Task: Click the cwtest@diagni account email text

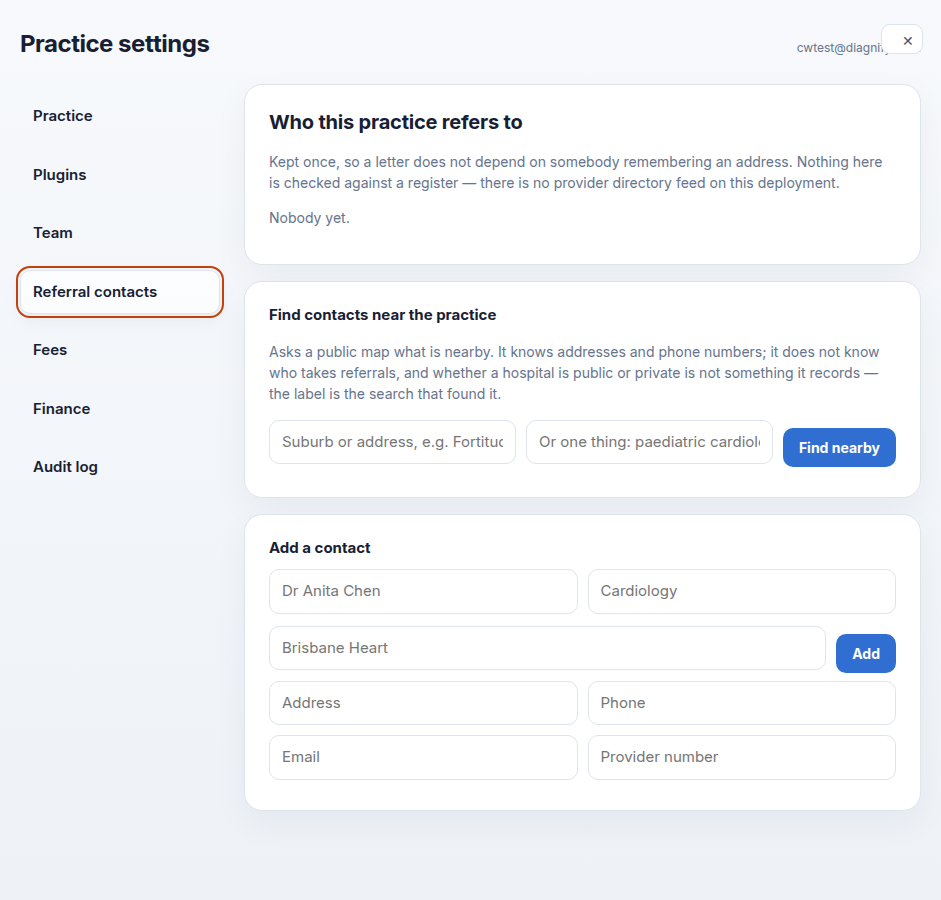Action: point(840,48)
